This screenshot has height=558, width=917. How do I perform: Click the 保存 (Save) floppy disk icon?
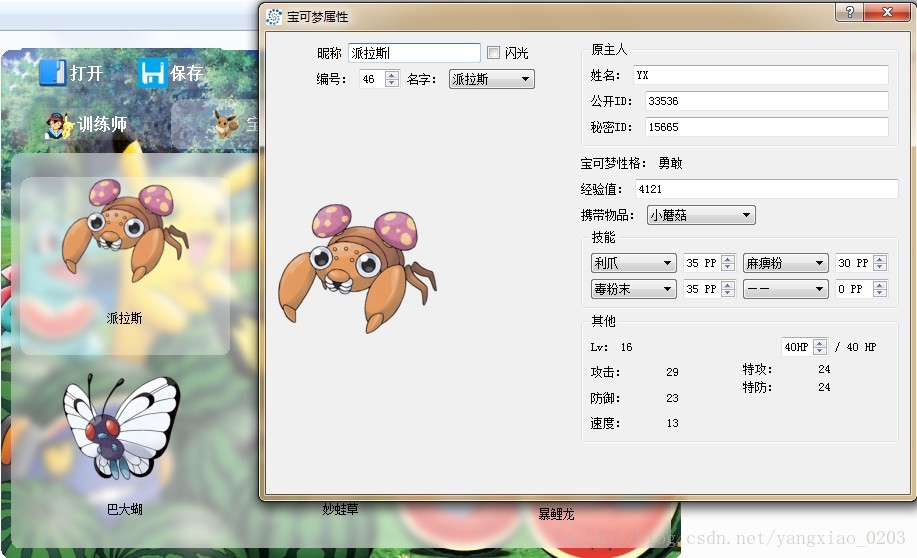pos(153,73)
